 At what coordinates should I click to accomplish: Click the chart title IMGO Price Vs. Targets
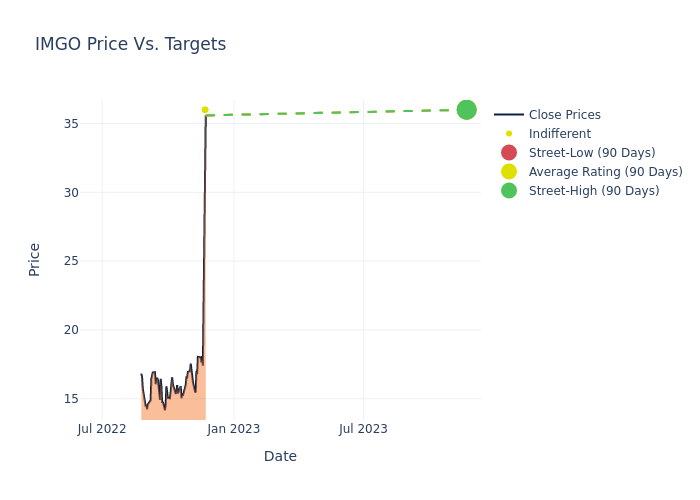click(130, 44)
